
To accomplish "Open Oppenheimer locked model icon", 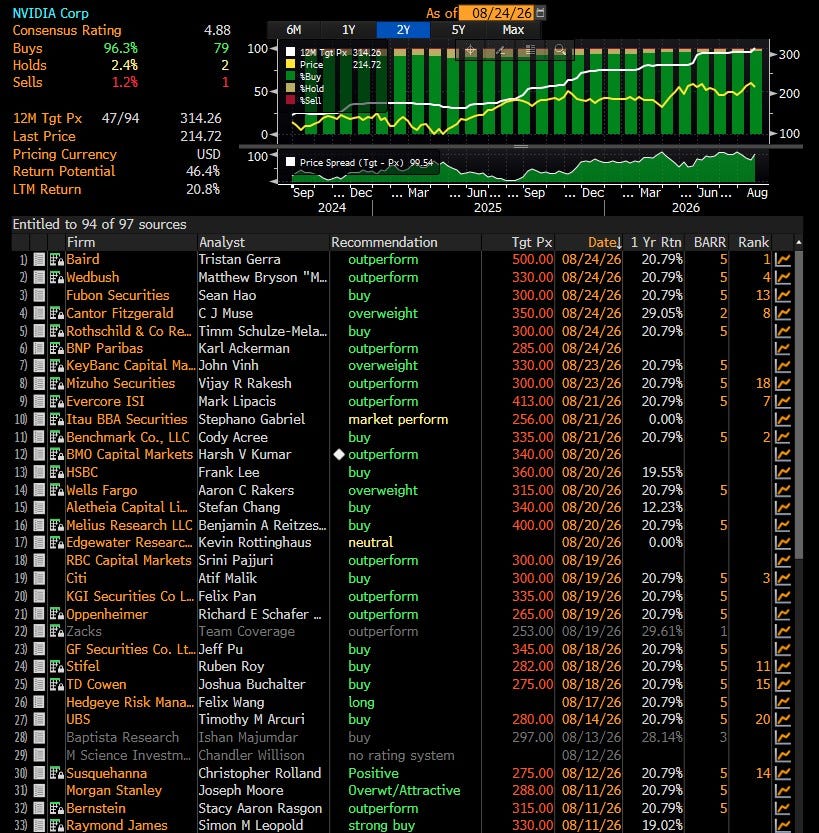I will 56,614.
